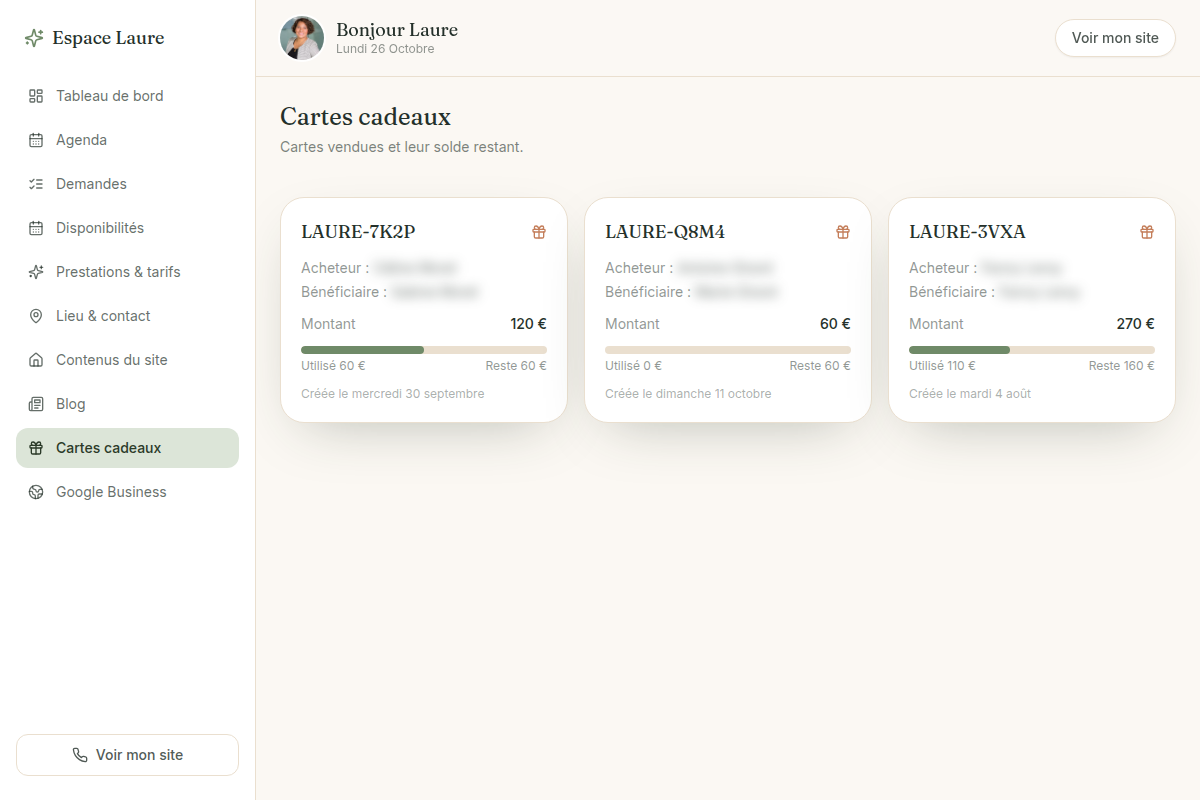Image resolution: width=1200 pixels, height=800 pixels.
Task: Click the Espace Laure title
Action: (x=108, y=38)
